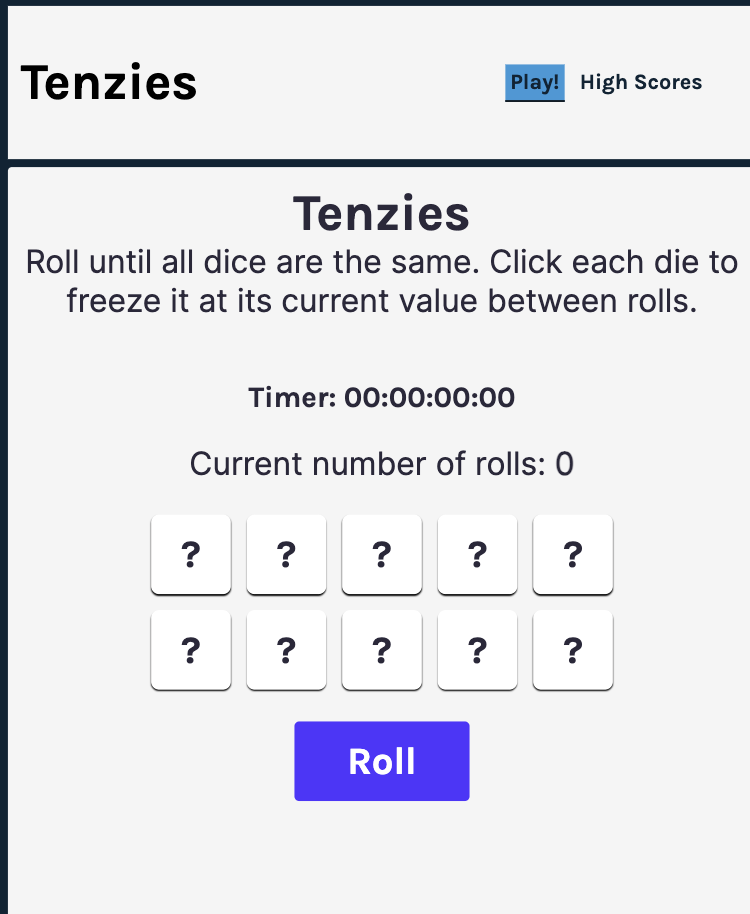Freeze the first die in the top row
Viewport: 750px width, 914px height.
point(191,554)
